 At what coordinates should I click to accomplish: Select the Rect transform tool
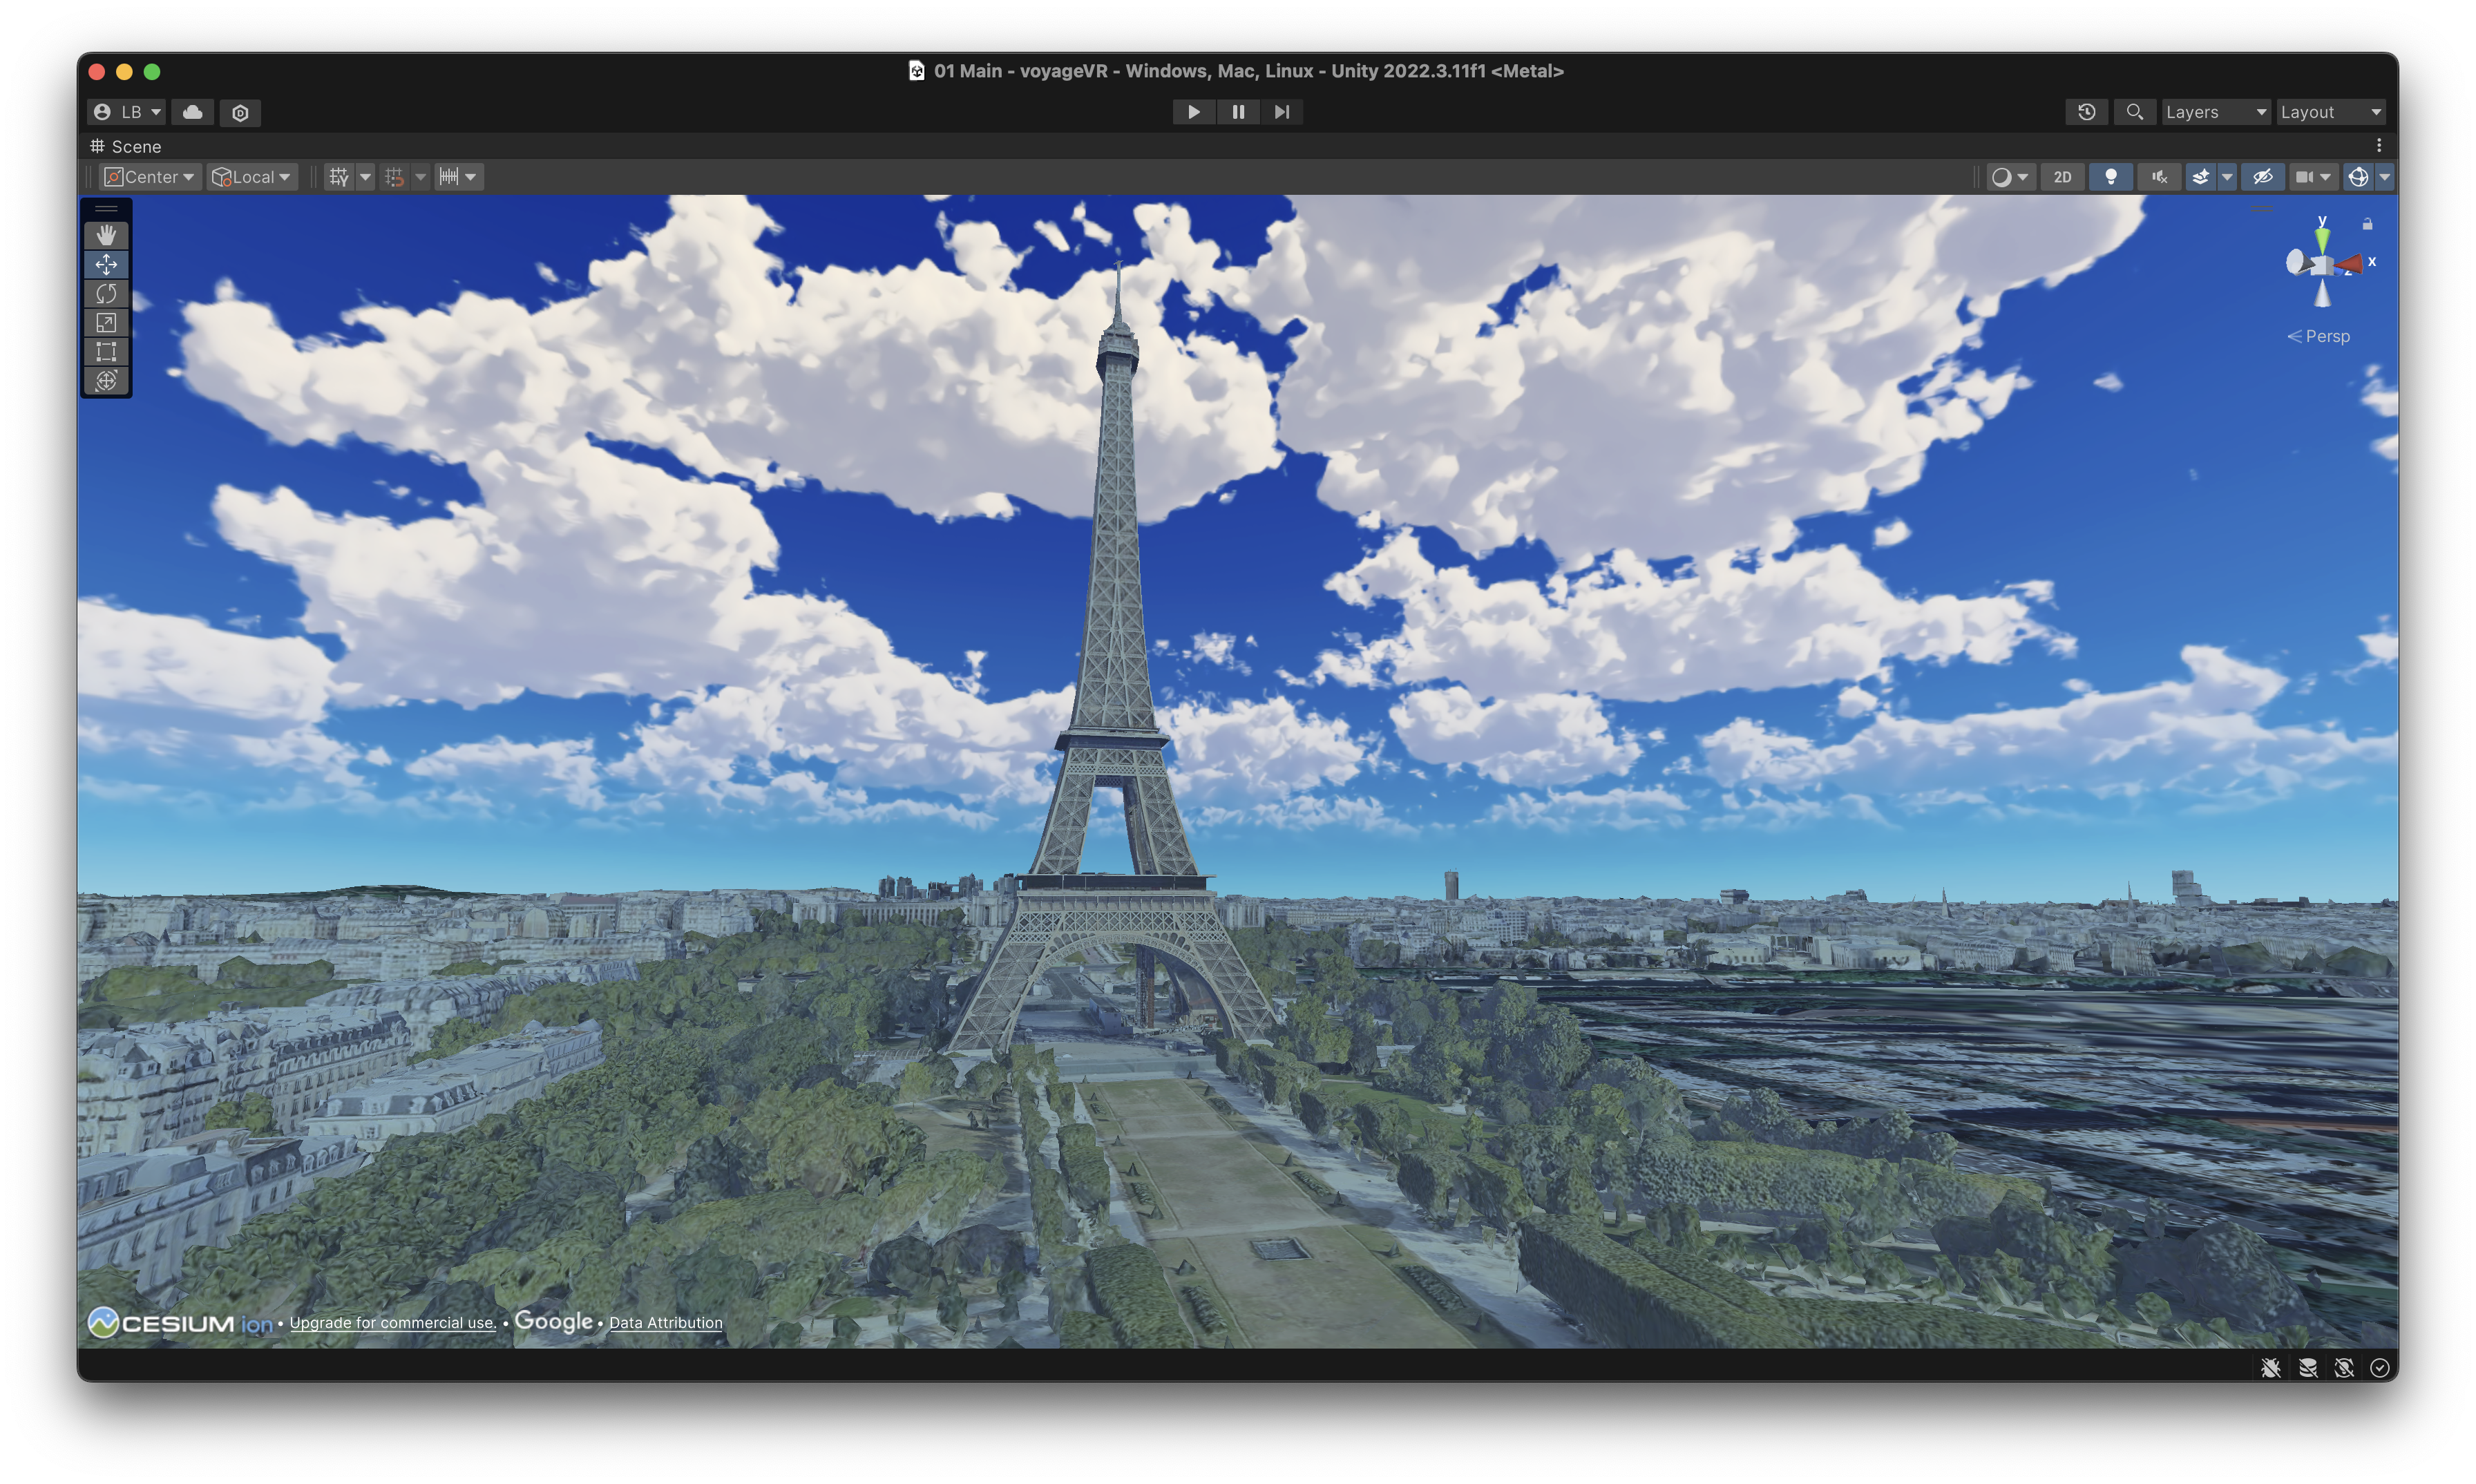106,351
